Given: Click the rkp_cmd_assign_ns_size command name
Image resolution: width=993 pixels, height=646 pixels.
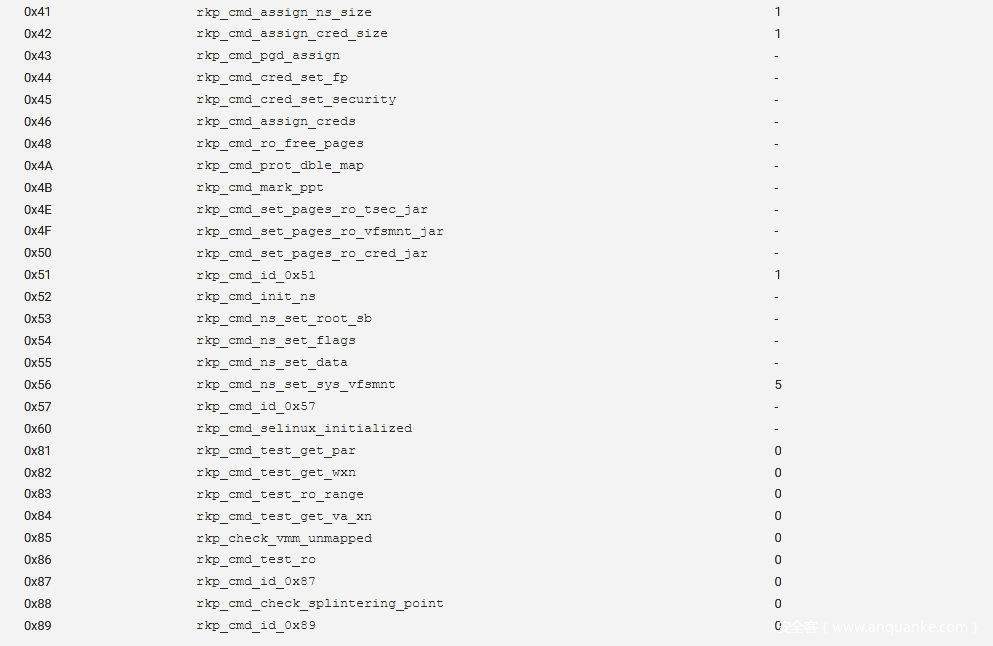Looking at the screenshot, I should click(x=284, y=12).
